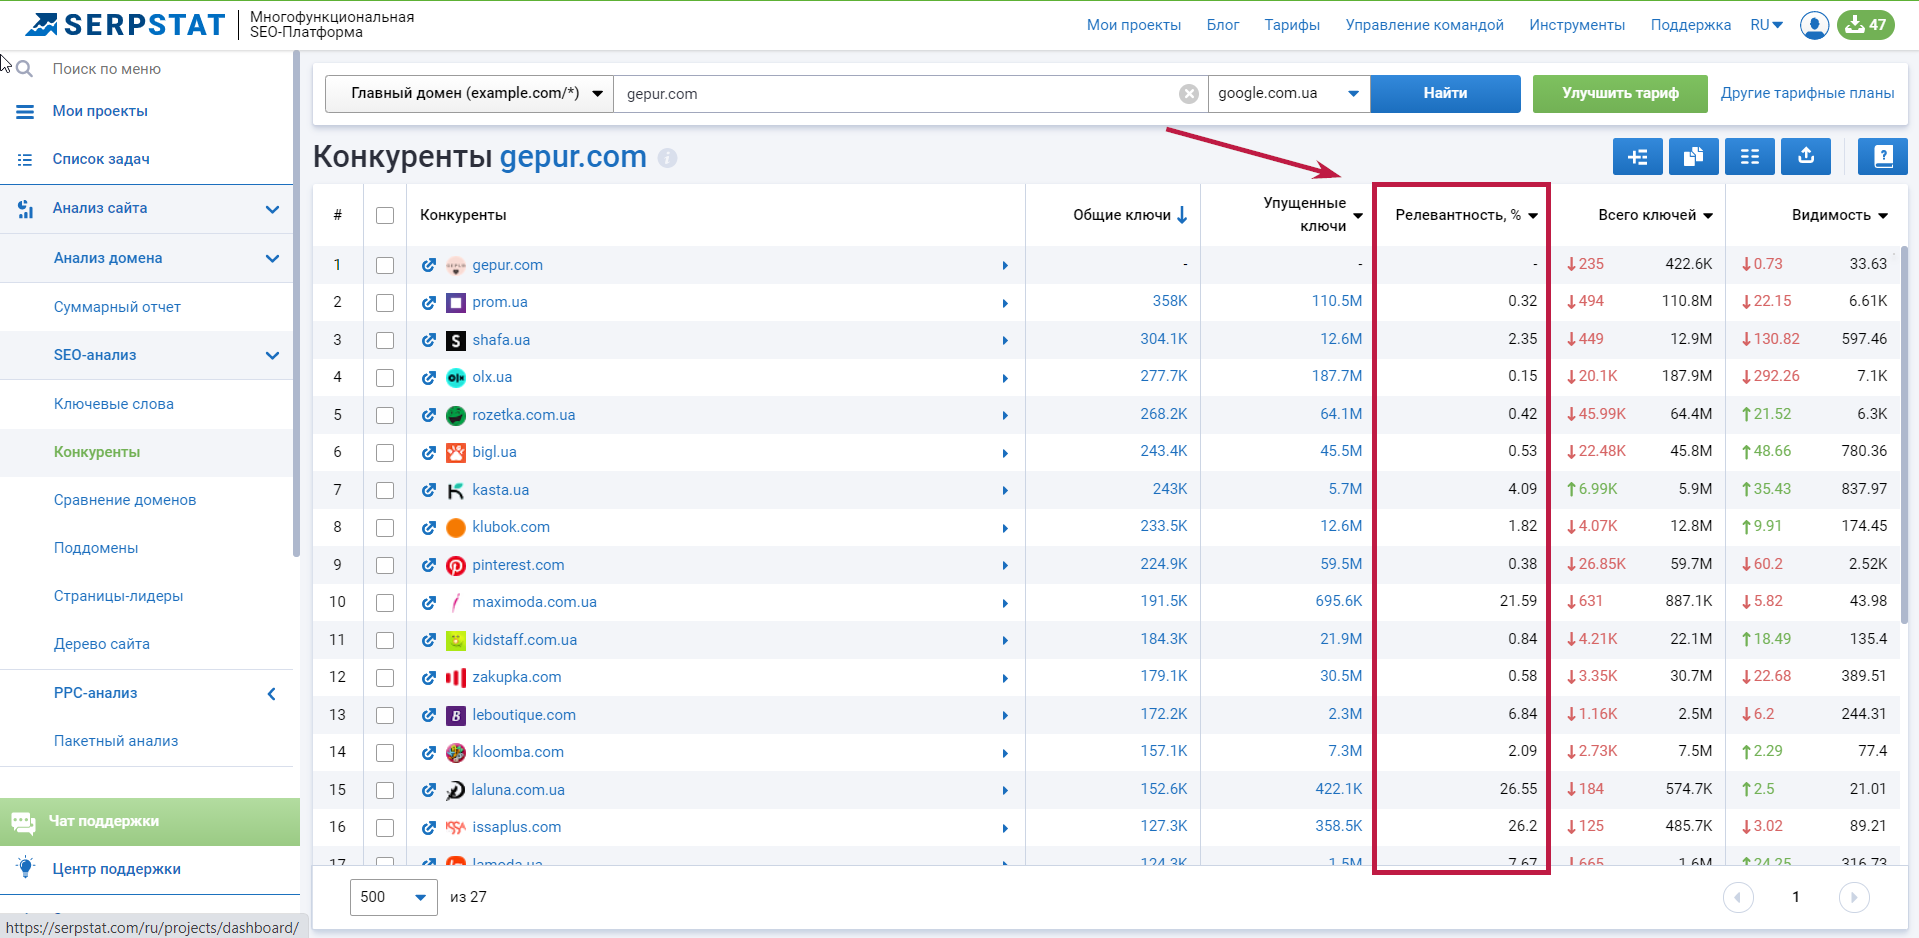
Task: Click the add-to-list icon button above table
Action: click(1637, 157)
